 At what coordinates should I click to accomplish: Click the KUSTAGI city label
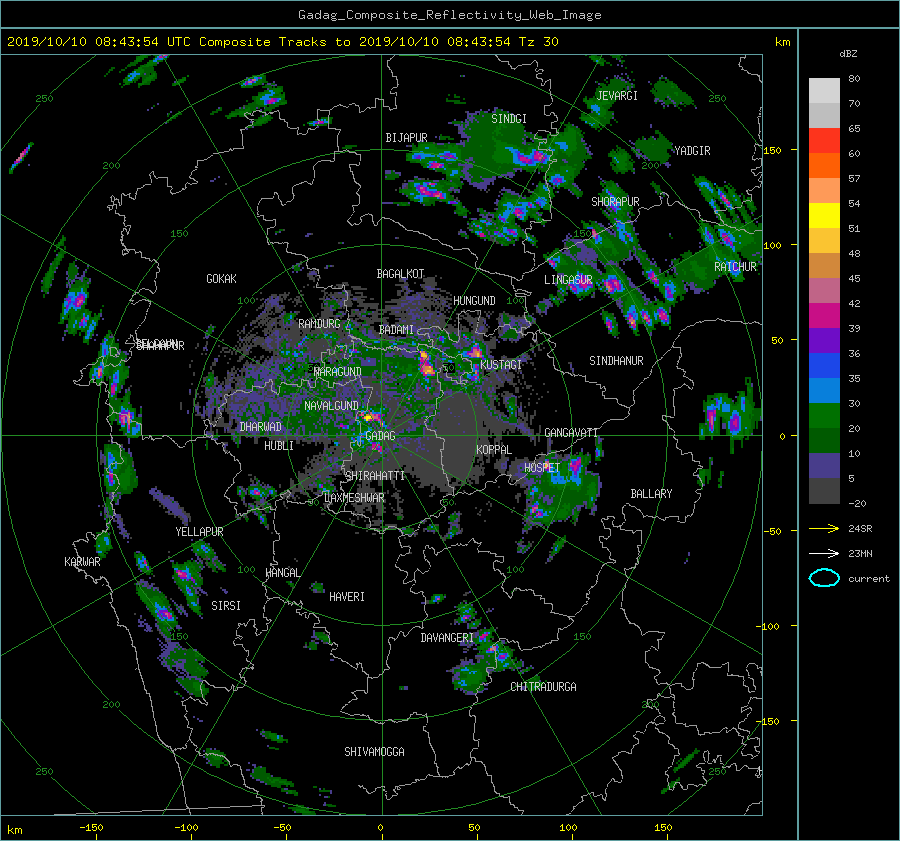pyautogui.click(x=501, y=365)
